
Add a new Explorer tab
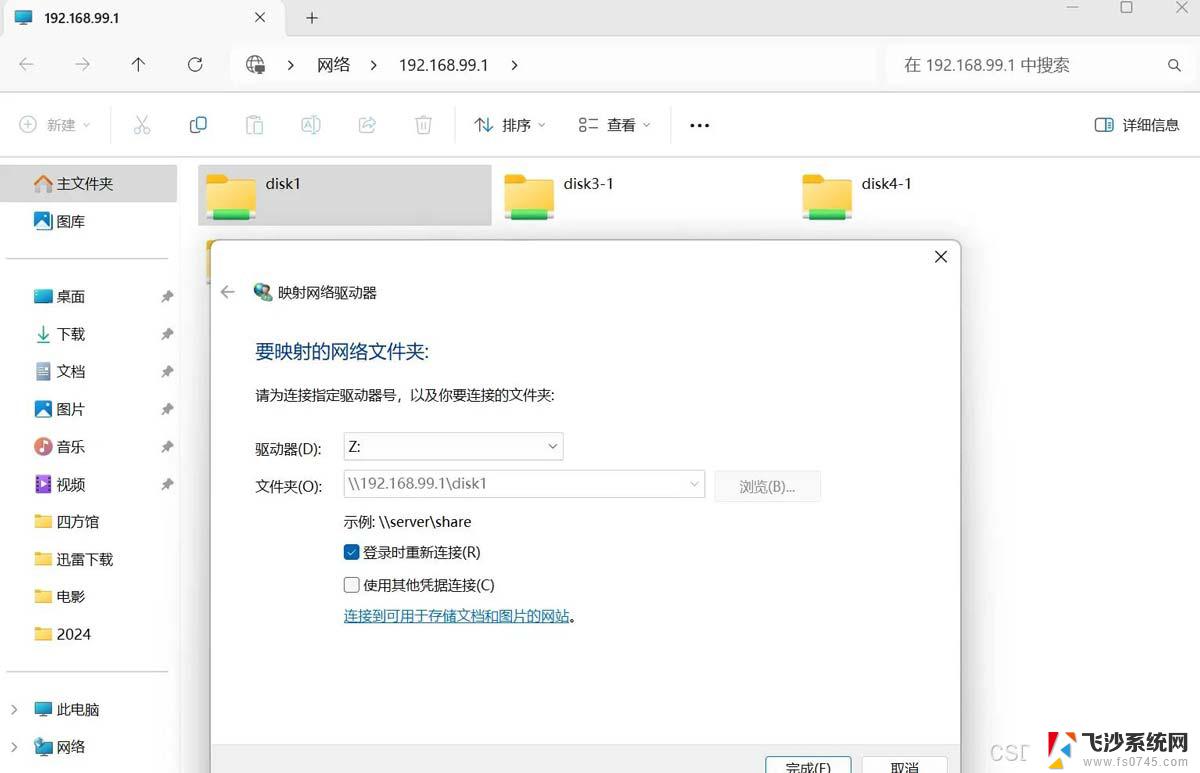312,18
